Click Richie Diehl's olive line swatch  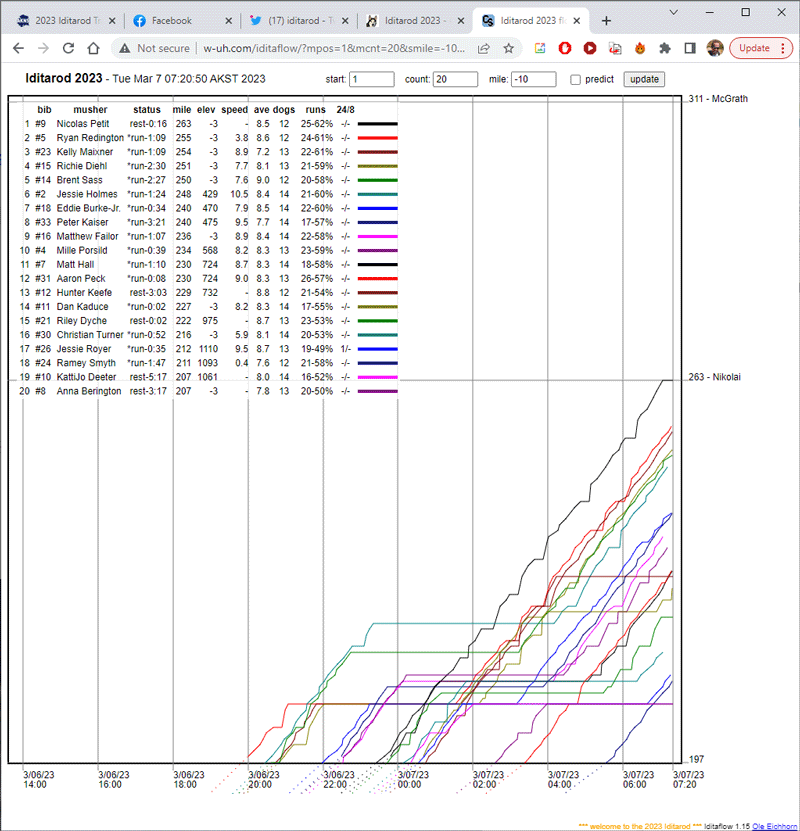point(377,166)
